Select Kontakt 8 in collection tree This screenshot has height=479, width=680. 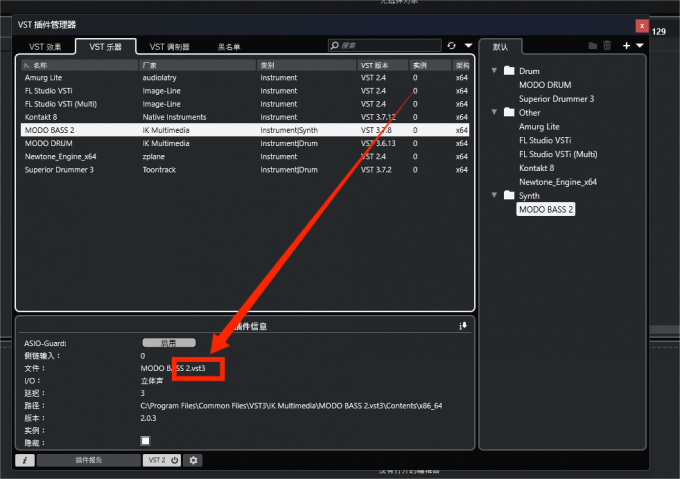(x=536, y=168)
